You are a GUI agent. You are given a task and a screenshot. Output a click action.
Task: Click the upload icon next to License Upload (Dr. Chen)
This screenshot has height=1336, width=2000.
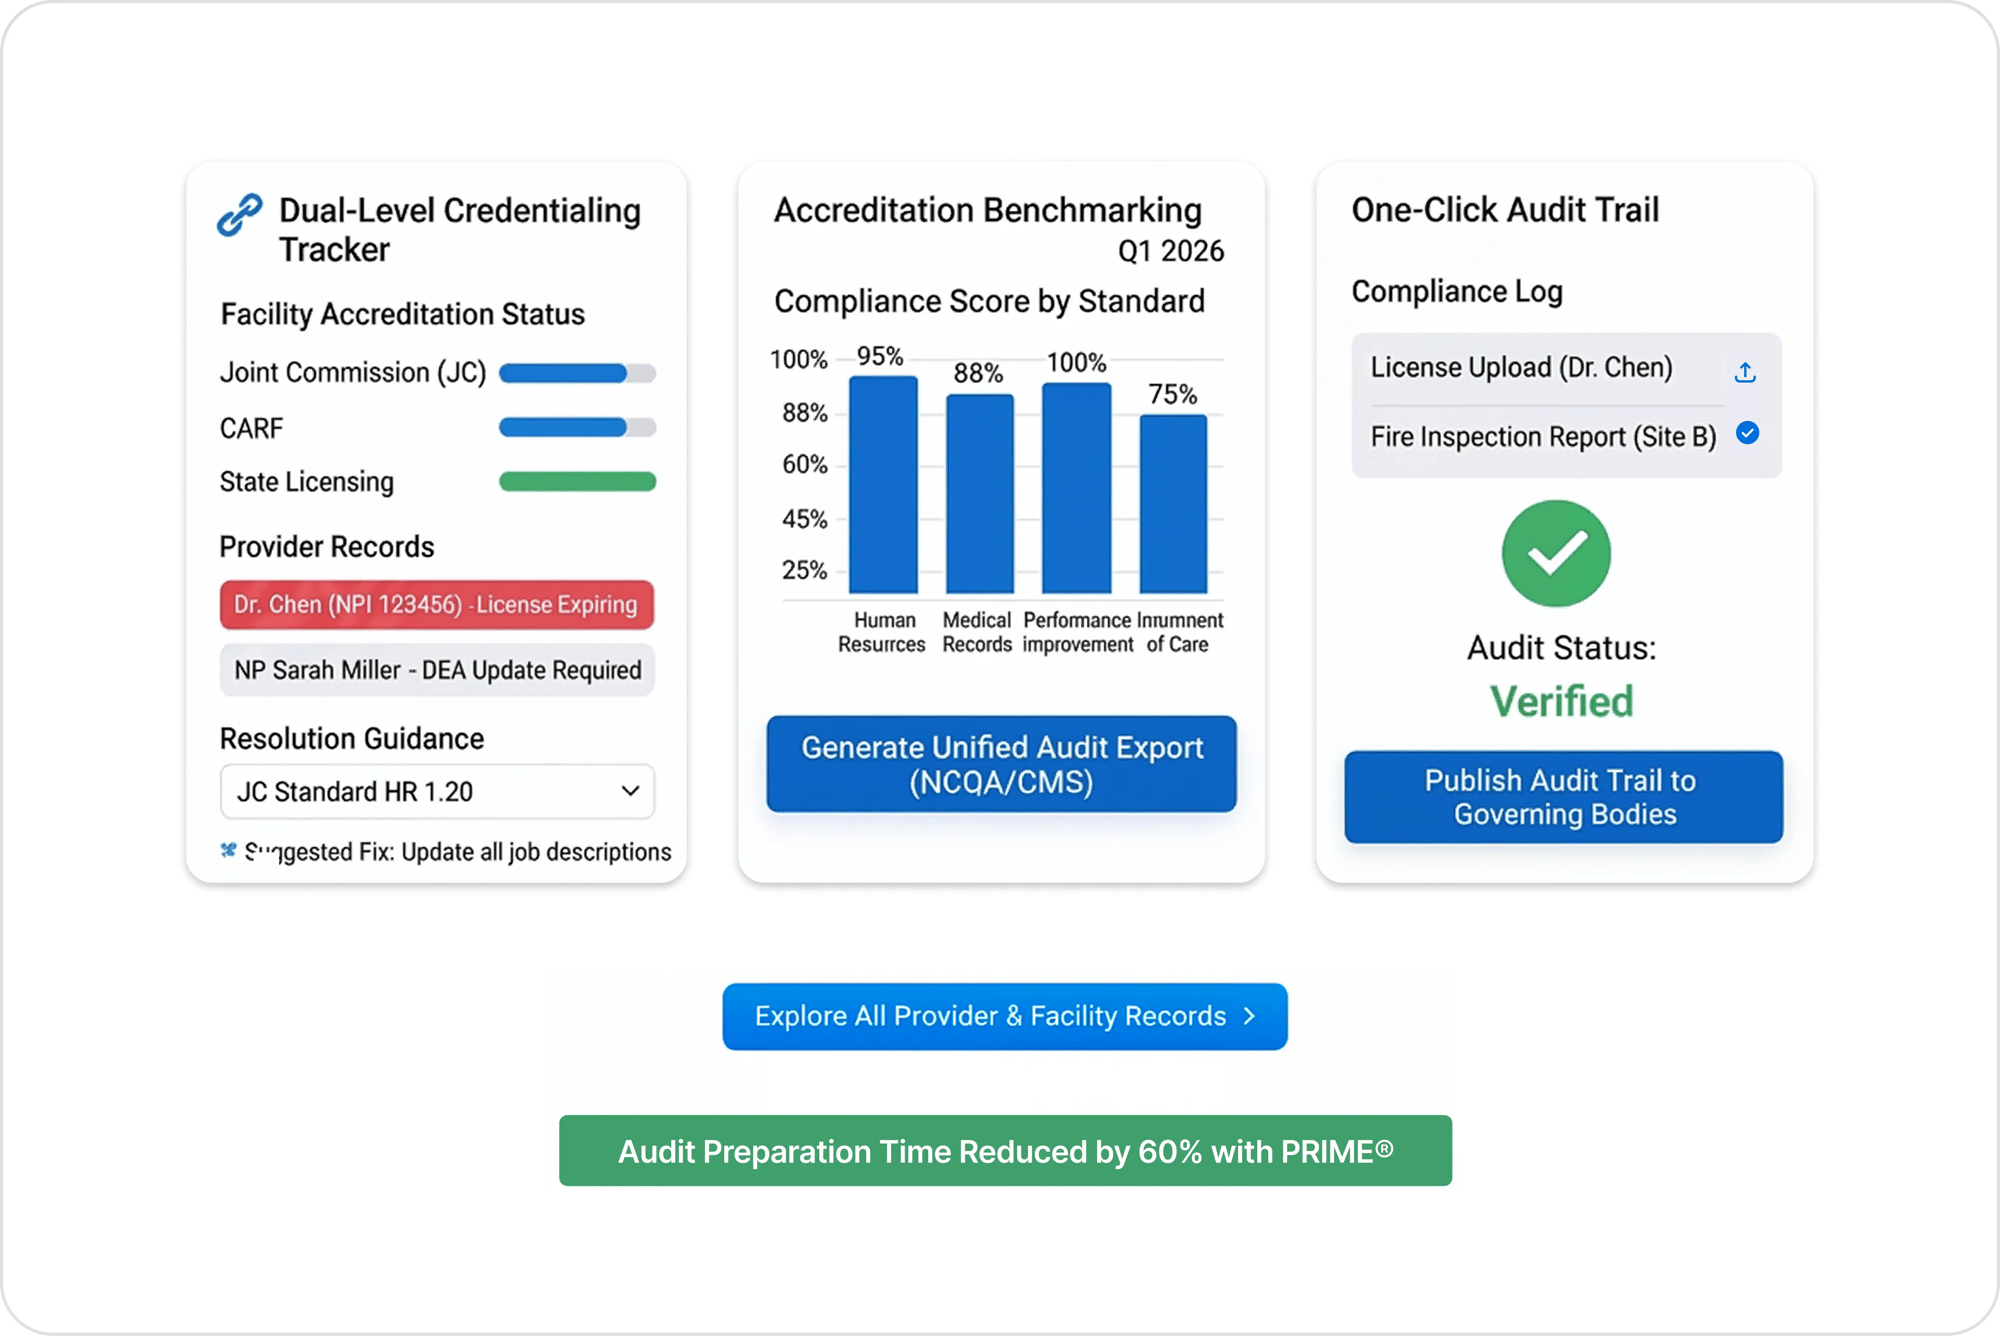1746,370
